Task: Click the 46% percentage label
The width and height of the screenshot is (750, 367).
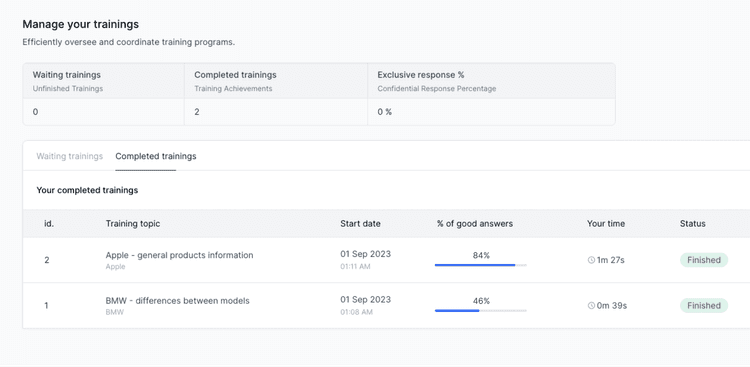Action: (x=481, y=301)
